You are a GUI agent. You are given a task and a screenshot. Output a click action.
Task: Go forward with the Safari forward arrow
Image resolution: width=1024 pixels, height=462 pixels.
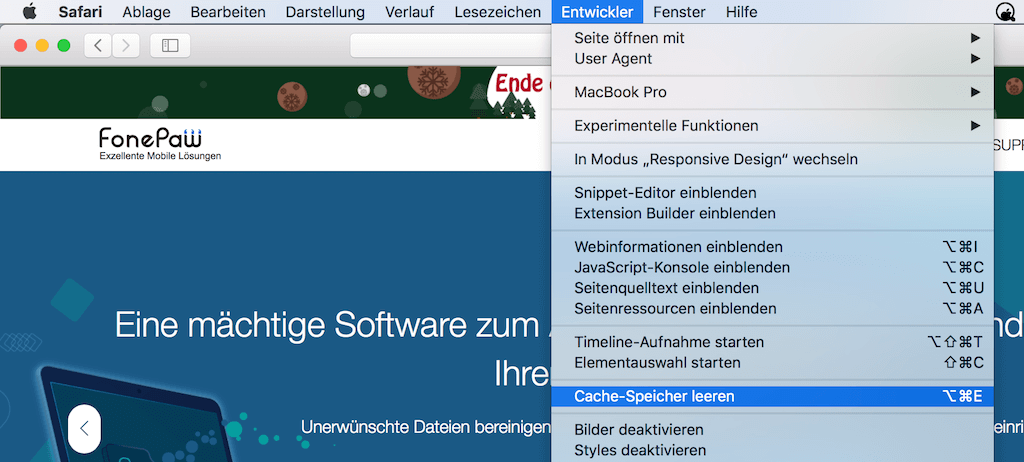126,45
